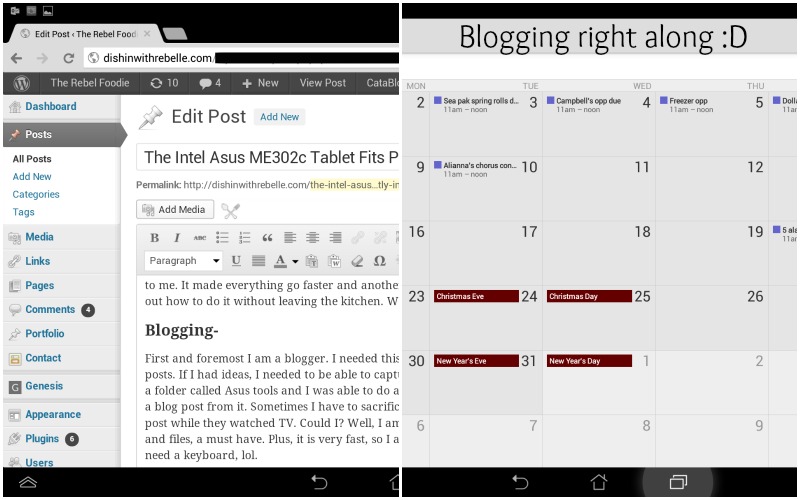Open Media in the sidebar

pyautogui.click(x=39, y=237)
